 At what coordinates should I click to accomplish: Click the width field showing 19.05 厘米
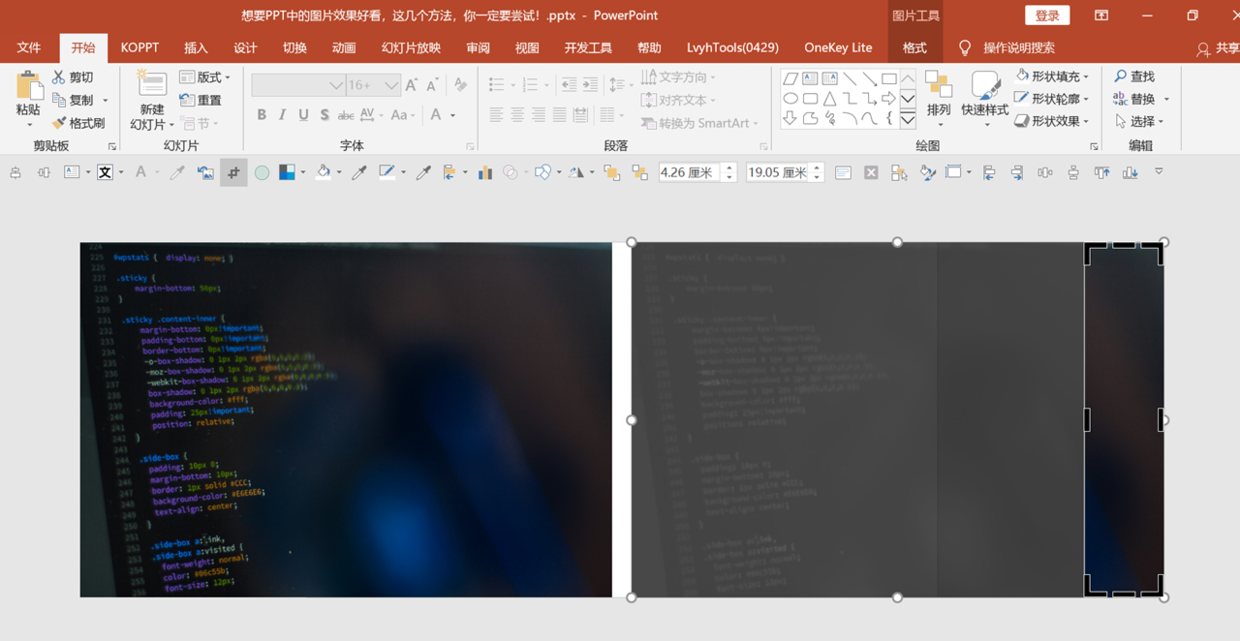[778, 173]
